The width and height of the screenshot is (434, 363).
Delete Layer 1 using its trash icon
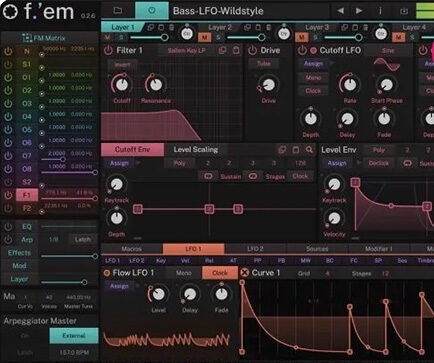pos(171,27)
